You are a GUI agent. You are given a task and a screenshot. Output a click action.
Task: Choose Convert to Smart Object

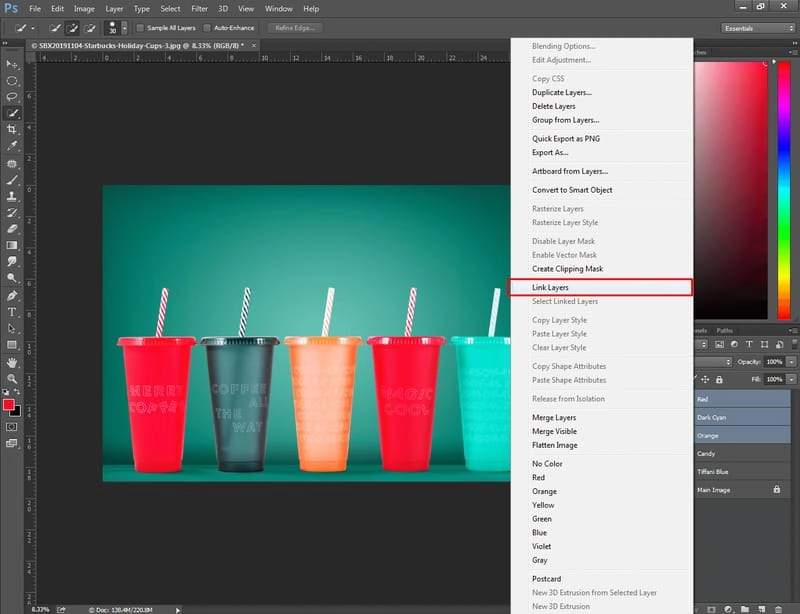(x=572, y=190)
